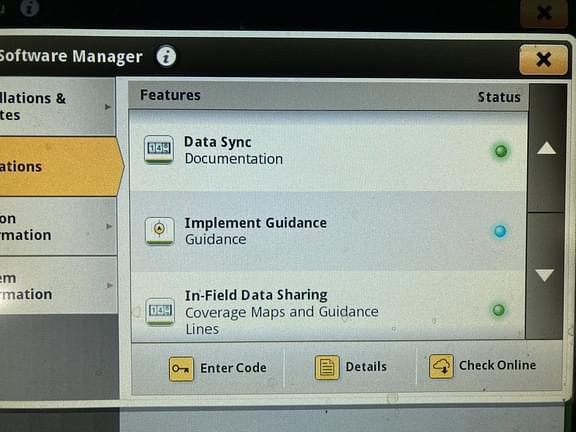Click the scroll up arrow in features list
The height and width of the screenshot is (432, 576).
[x=546, y=148]
